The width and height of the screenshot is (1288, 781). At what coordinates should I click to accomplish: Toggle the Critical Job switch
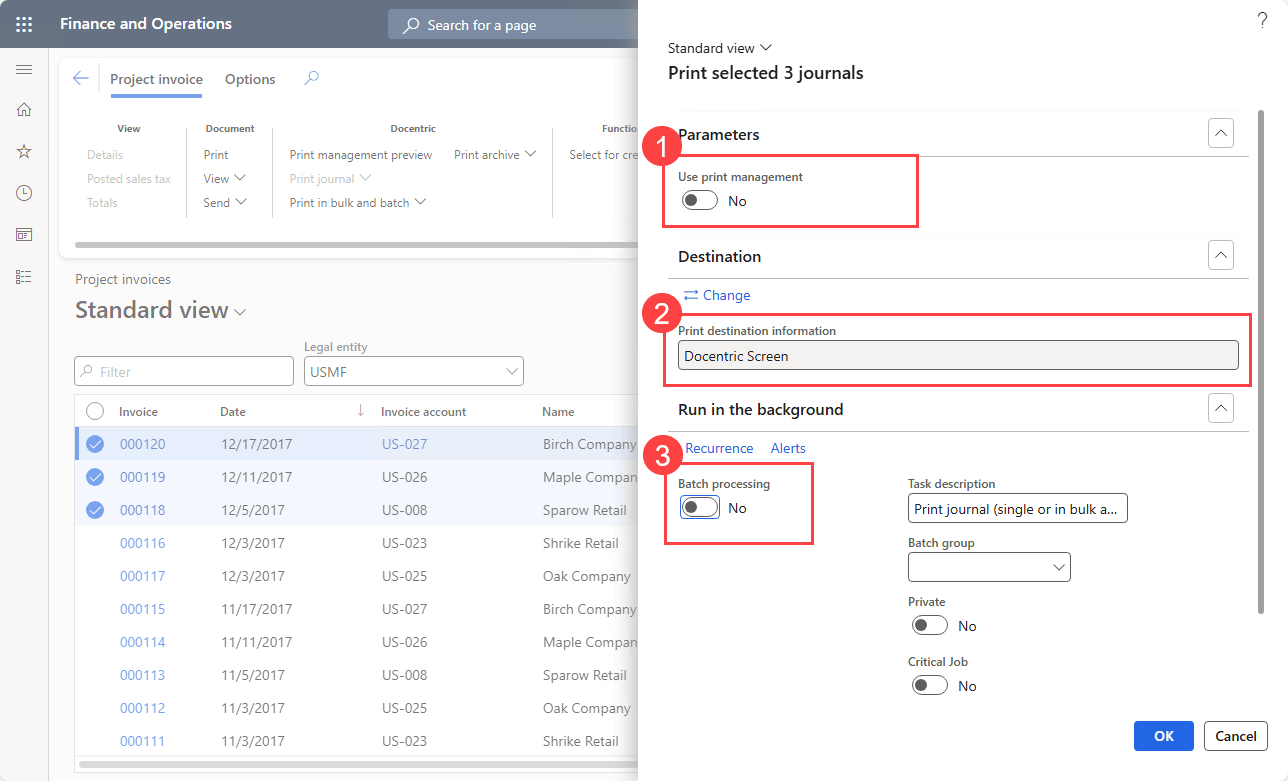(929, 686)
